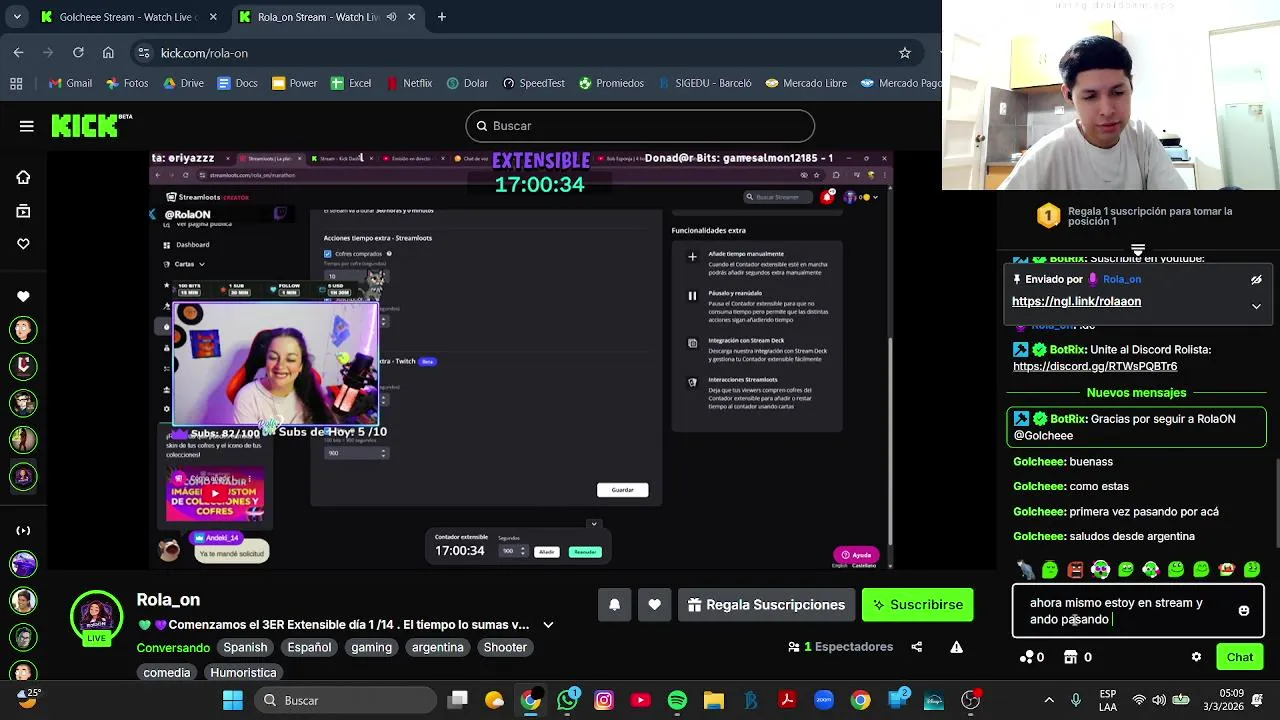The width and height of the screenshot is (1280, 720).
Task: Collapse the gift leaderboard handle
Action: (1138, 248)
